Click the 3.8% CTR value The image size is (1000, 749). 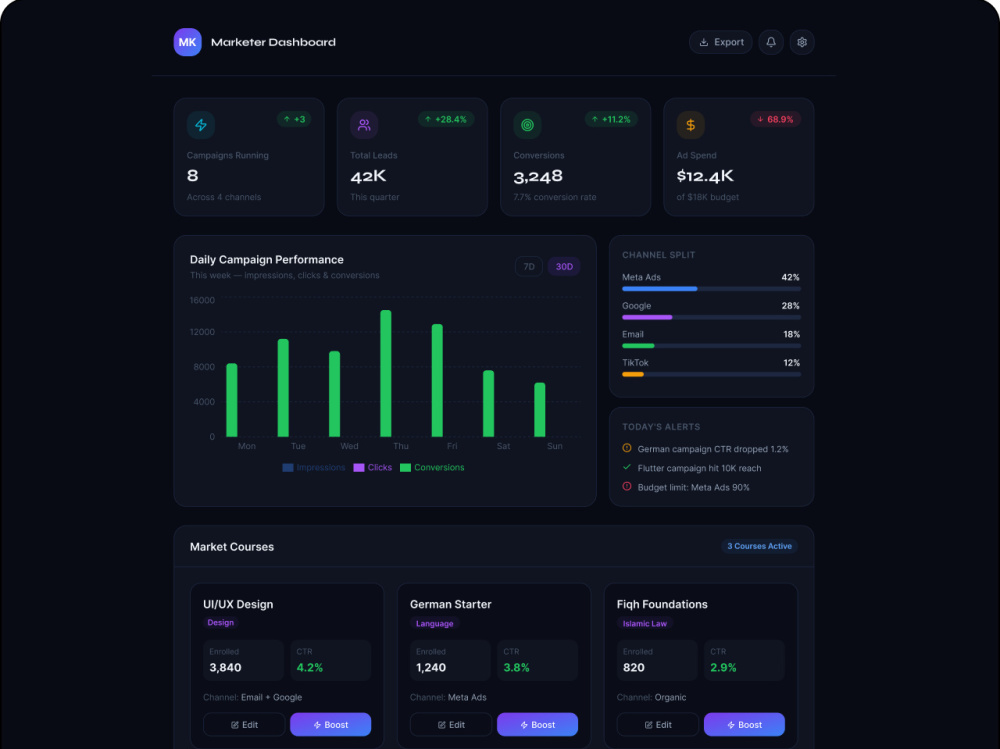pos(517,667)
